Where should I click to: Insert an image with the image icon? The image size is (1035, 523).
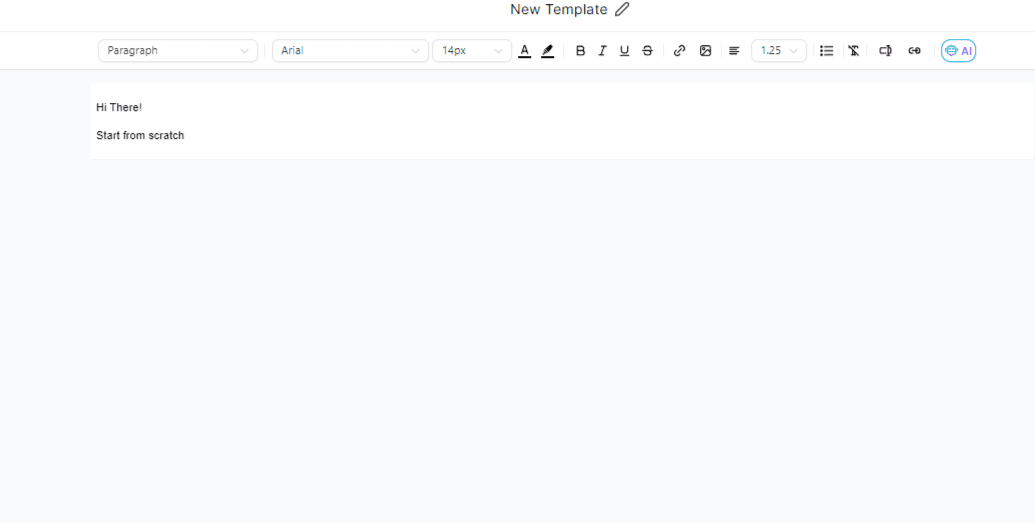[x=706, y=51]
